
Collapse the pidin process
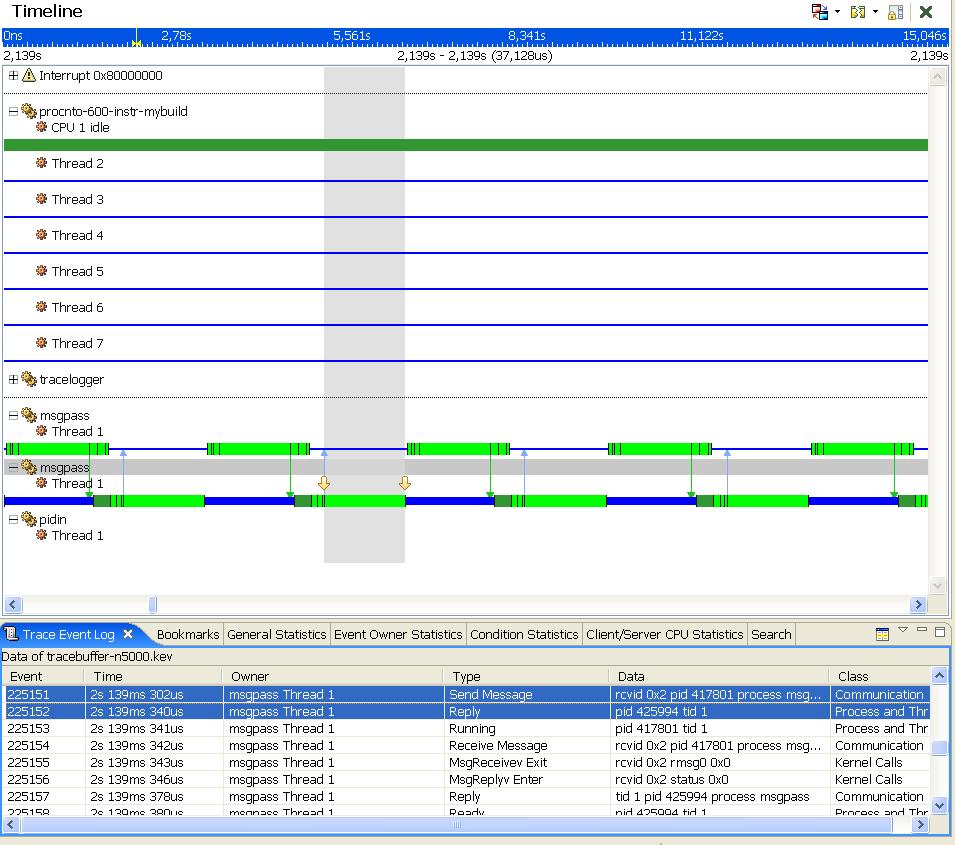(x=13, y=520)
